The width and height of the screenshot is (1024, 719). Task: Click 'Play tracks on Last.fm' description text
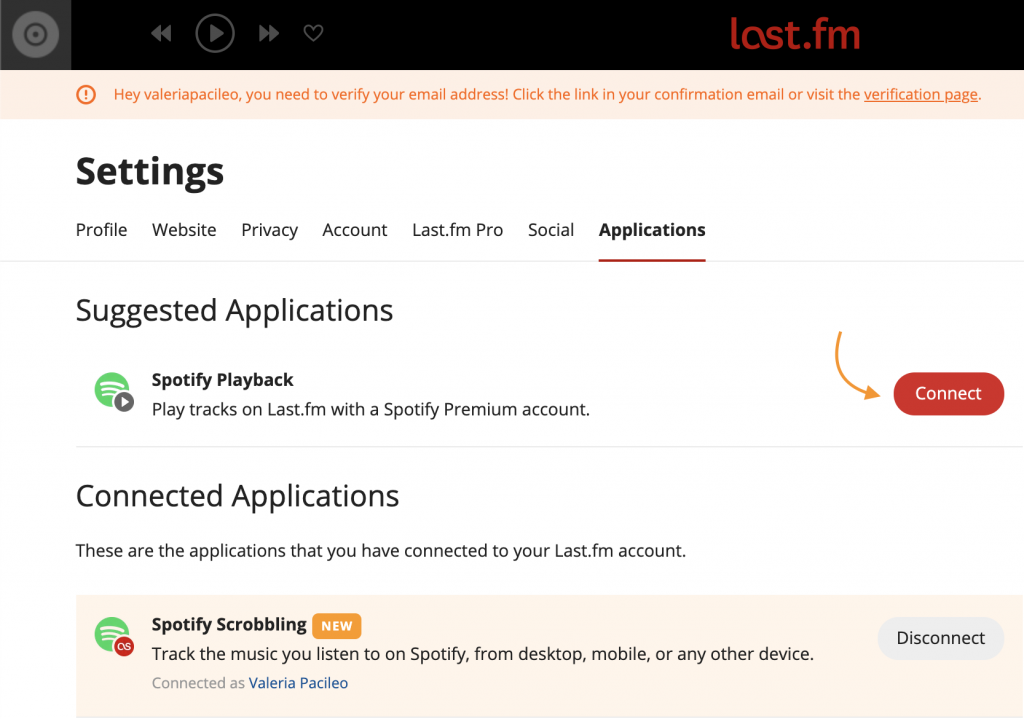tap(371, 410)
